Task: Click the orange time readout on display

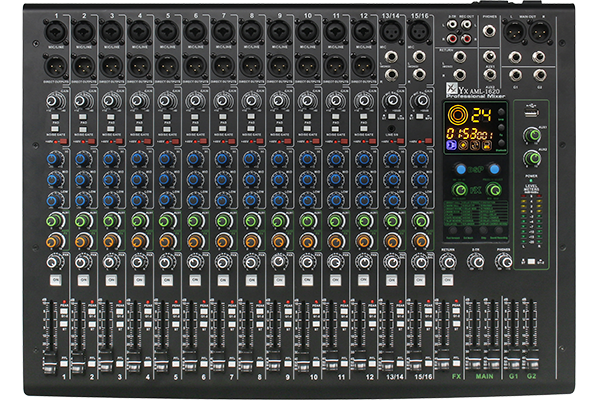Action: [470, 134]
